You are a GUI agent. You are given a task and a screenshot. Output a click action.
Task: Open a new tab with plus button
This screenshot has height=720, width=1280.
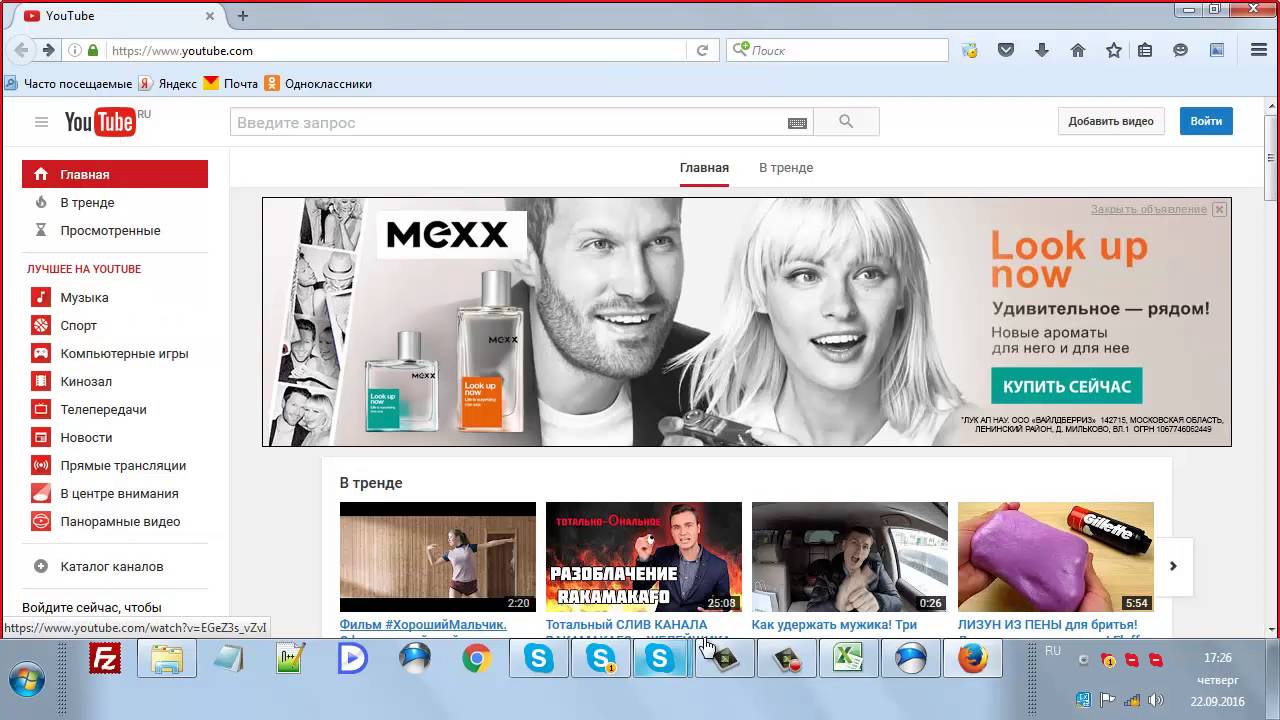[242, 16]
